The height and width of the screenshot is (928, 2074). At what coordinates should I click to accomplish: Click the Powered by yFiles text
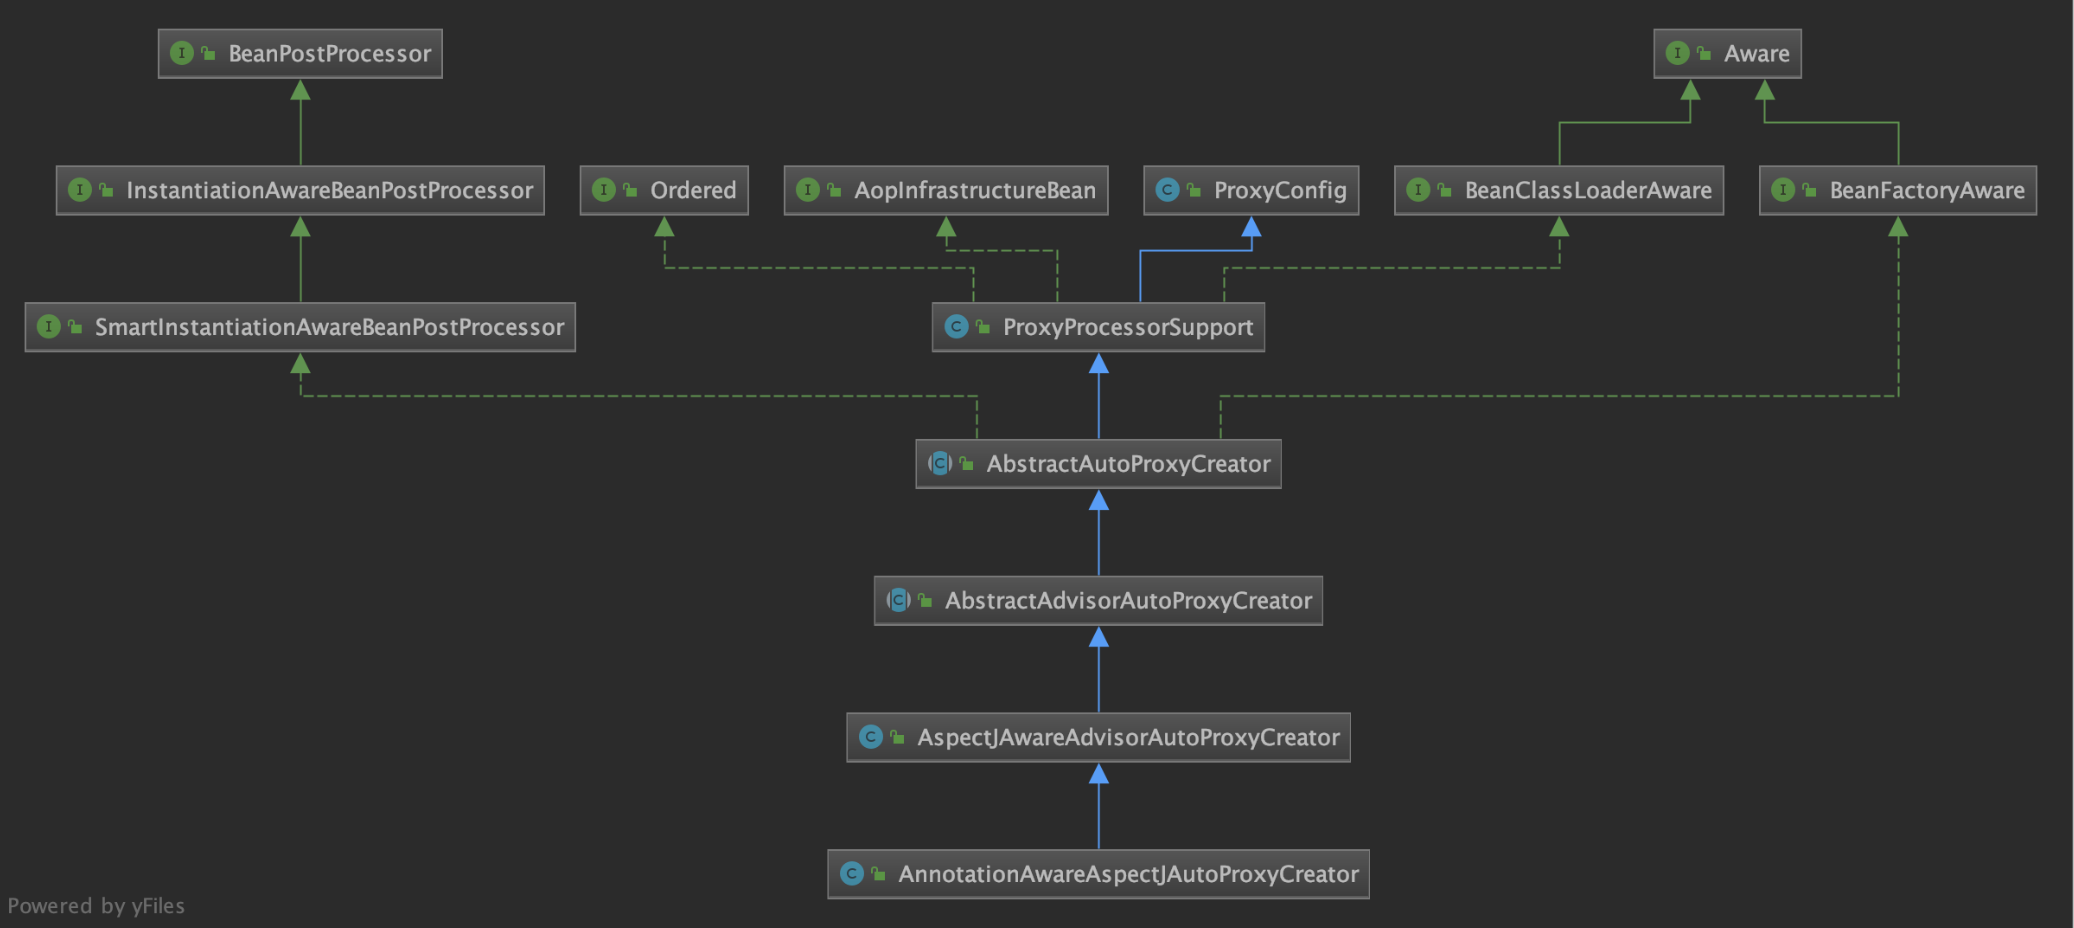96,906
